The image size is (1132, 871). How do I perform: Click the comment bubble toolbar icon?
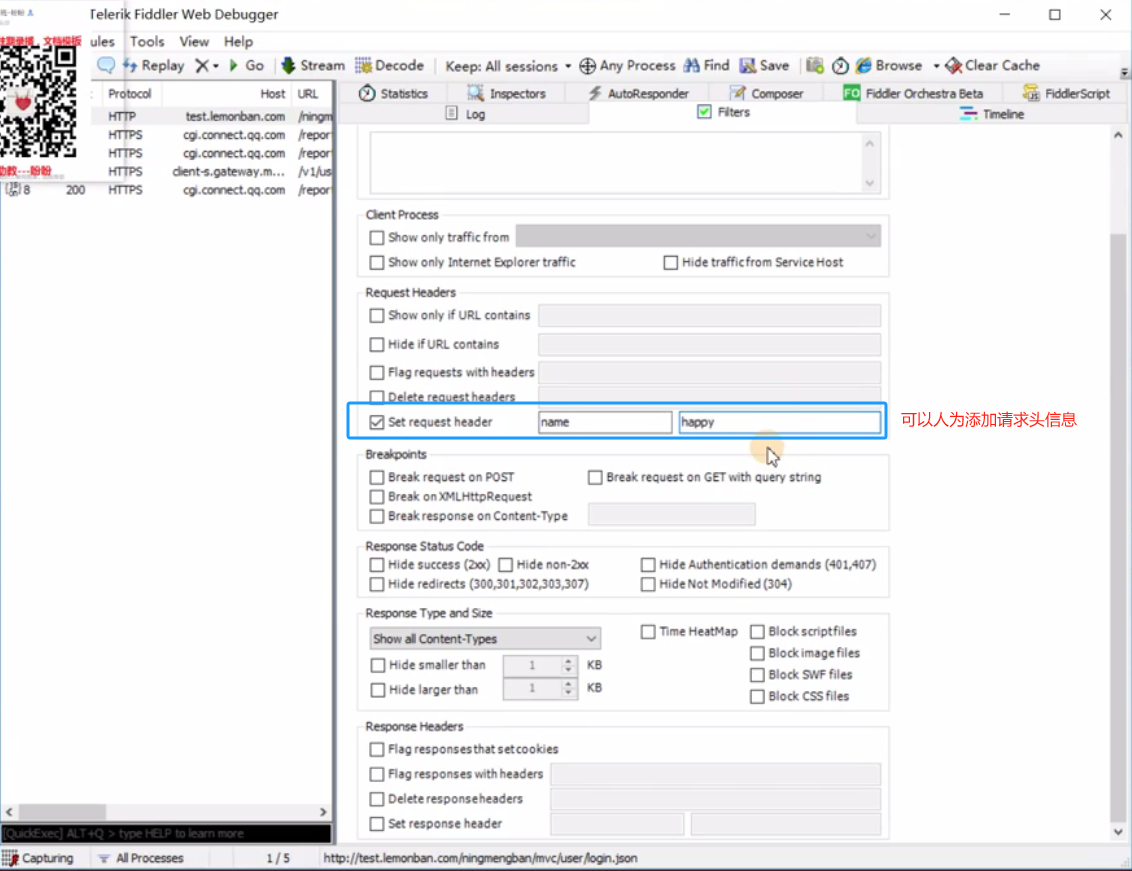tap(105, 66)
